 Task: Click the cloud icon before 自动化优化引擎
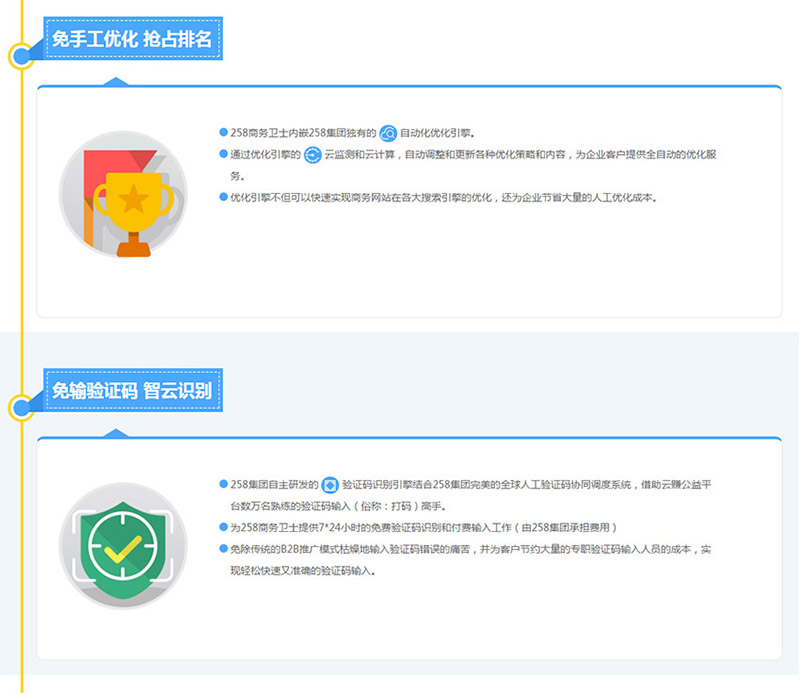point(388,133)
